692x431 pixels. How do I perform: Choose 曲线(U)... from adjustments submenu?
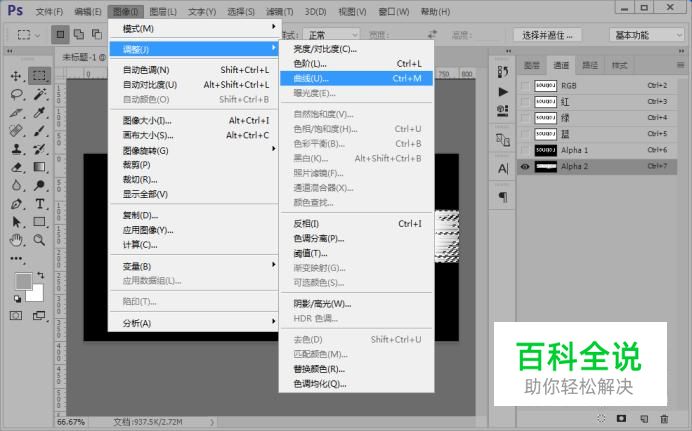tap(357, 79)
